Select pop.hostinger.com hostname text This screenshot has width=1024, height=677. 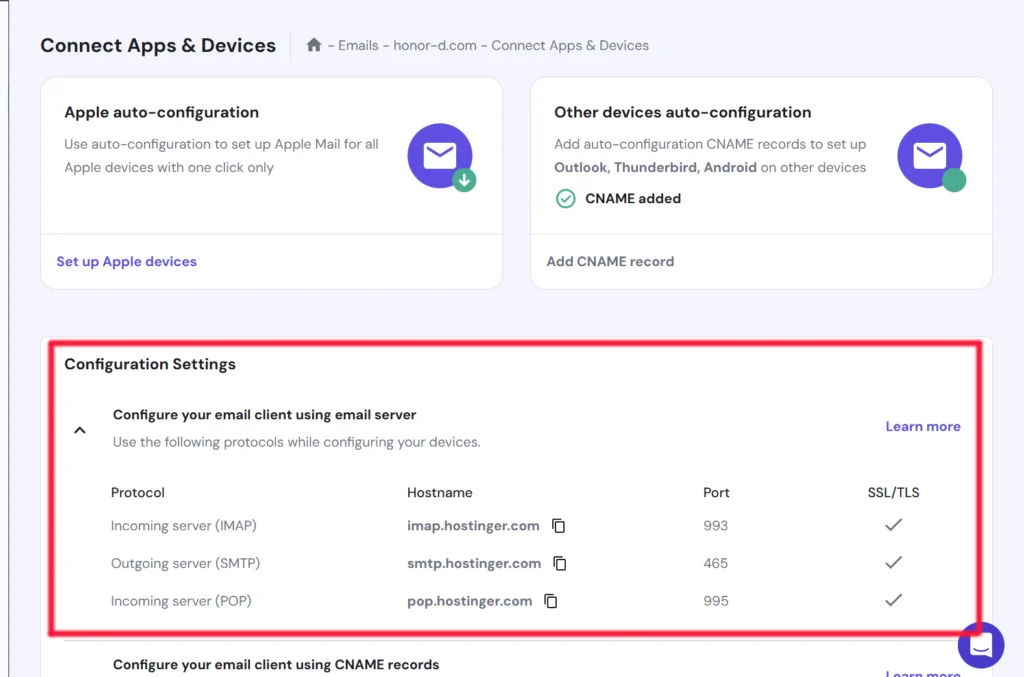pyautogui.click(x=470, y=601)
